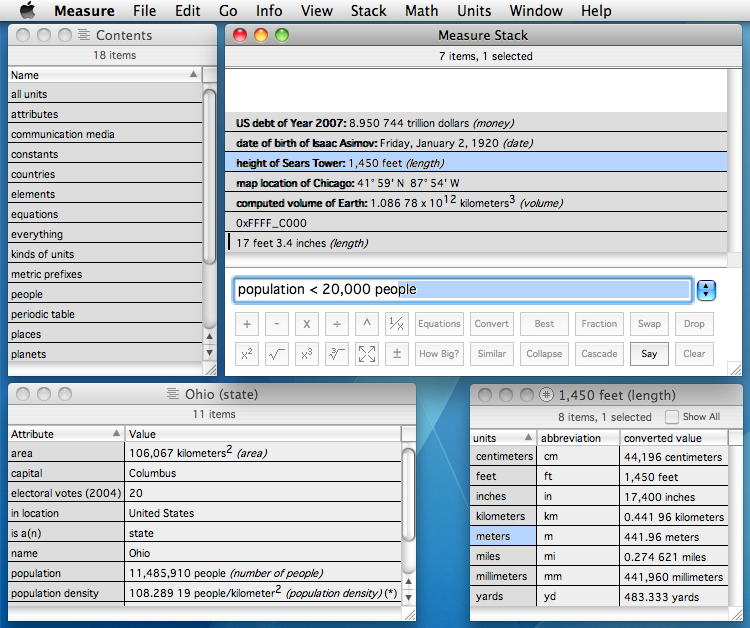Image resolution: width=750 pixels, height=628 pixels.
Task: Open the input history stepper beside entry field
Action: click(706, 290)
